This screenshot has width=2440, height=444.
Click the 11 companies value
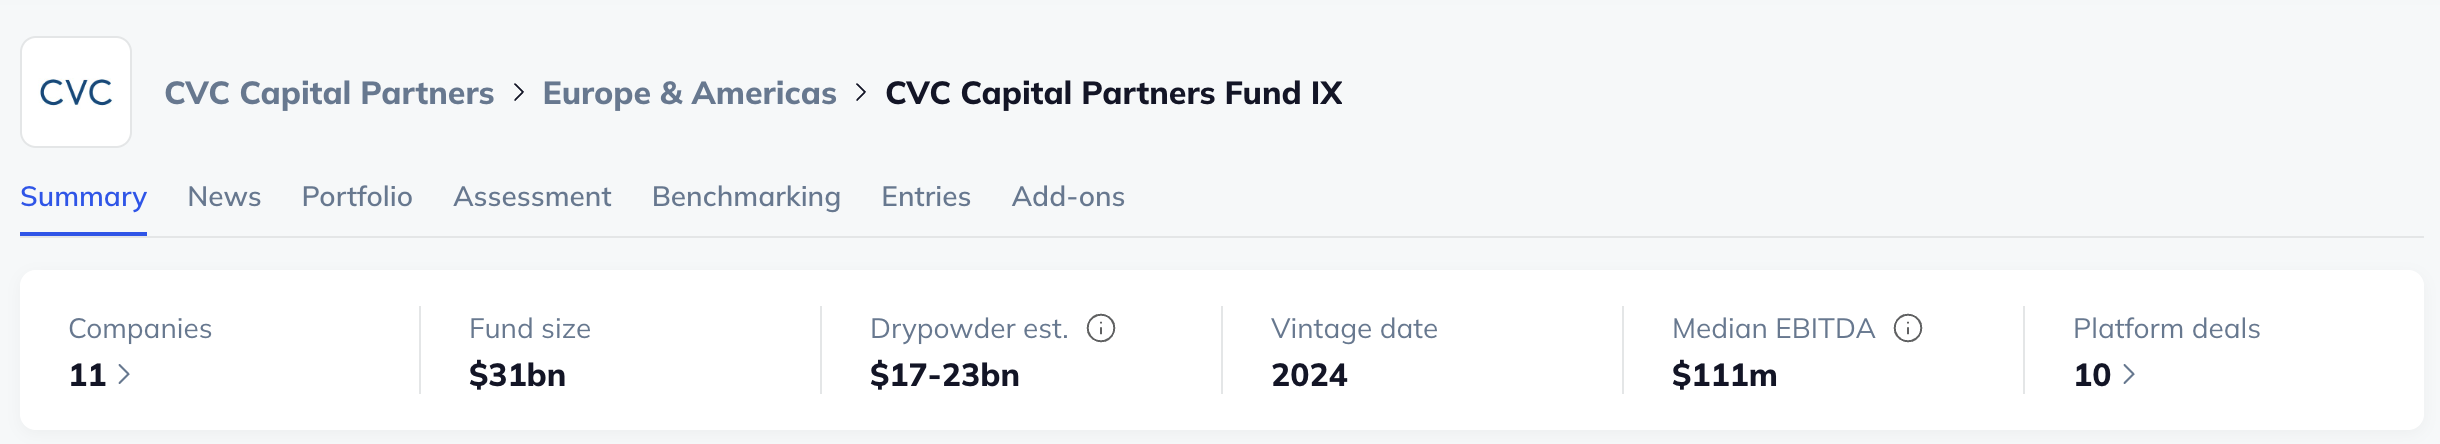pyautogui.click(x=87, y=375)
